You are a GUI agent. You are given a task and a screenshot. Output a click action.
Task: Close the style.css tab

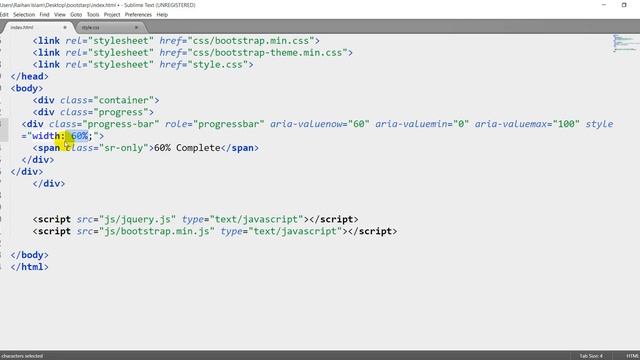[136, 27]
